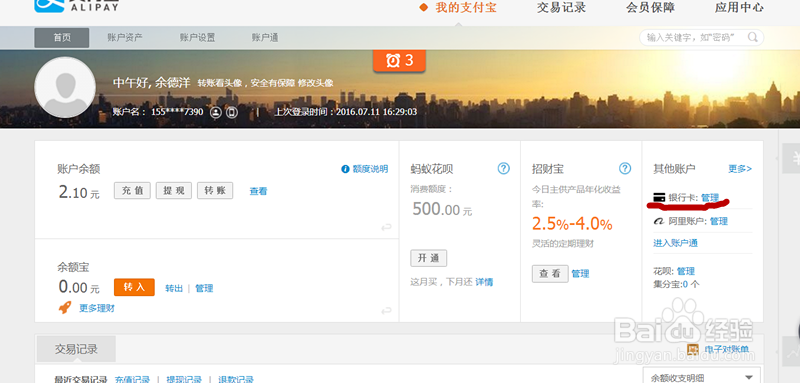Click the 修改头像 link

click(316, 83)
